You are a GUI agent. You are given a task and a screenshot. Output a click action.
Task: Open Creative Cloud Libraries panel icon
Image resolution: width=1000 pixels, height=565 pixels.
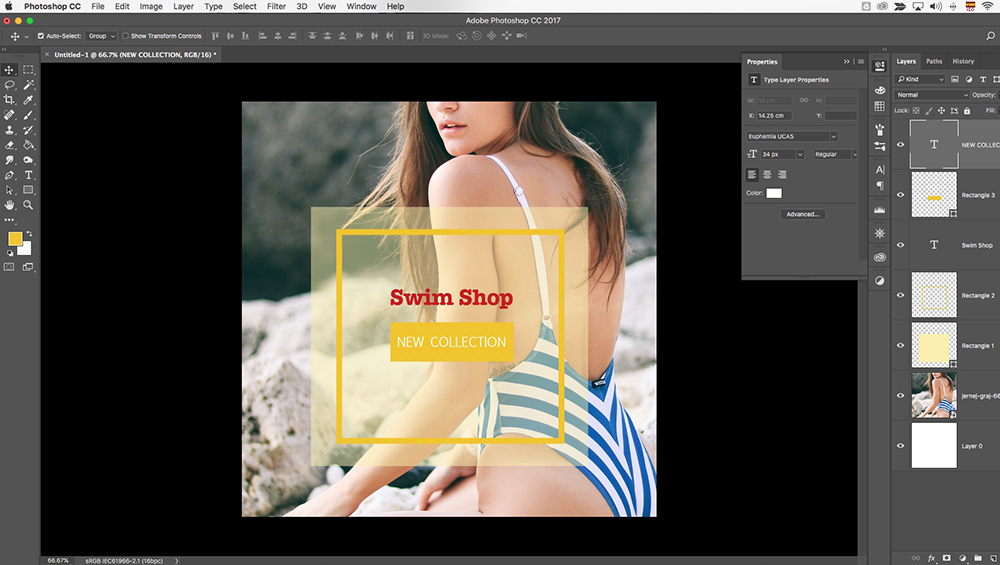(880, 257)
